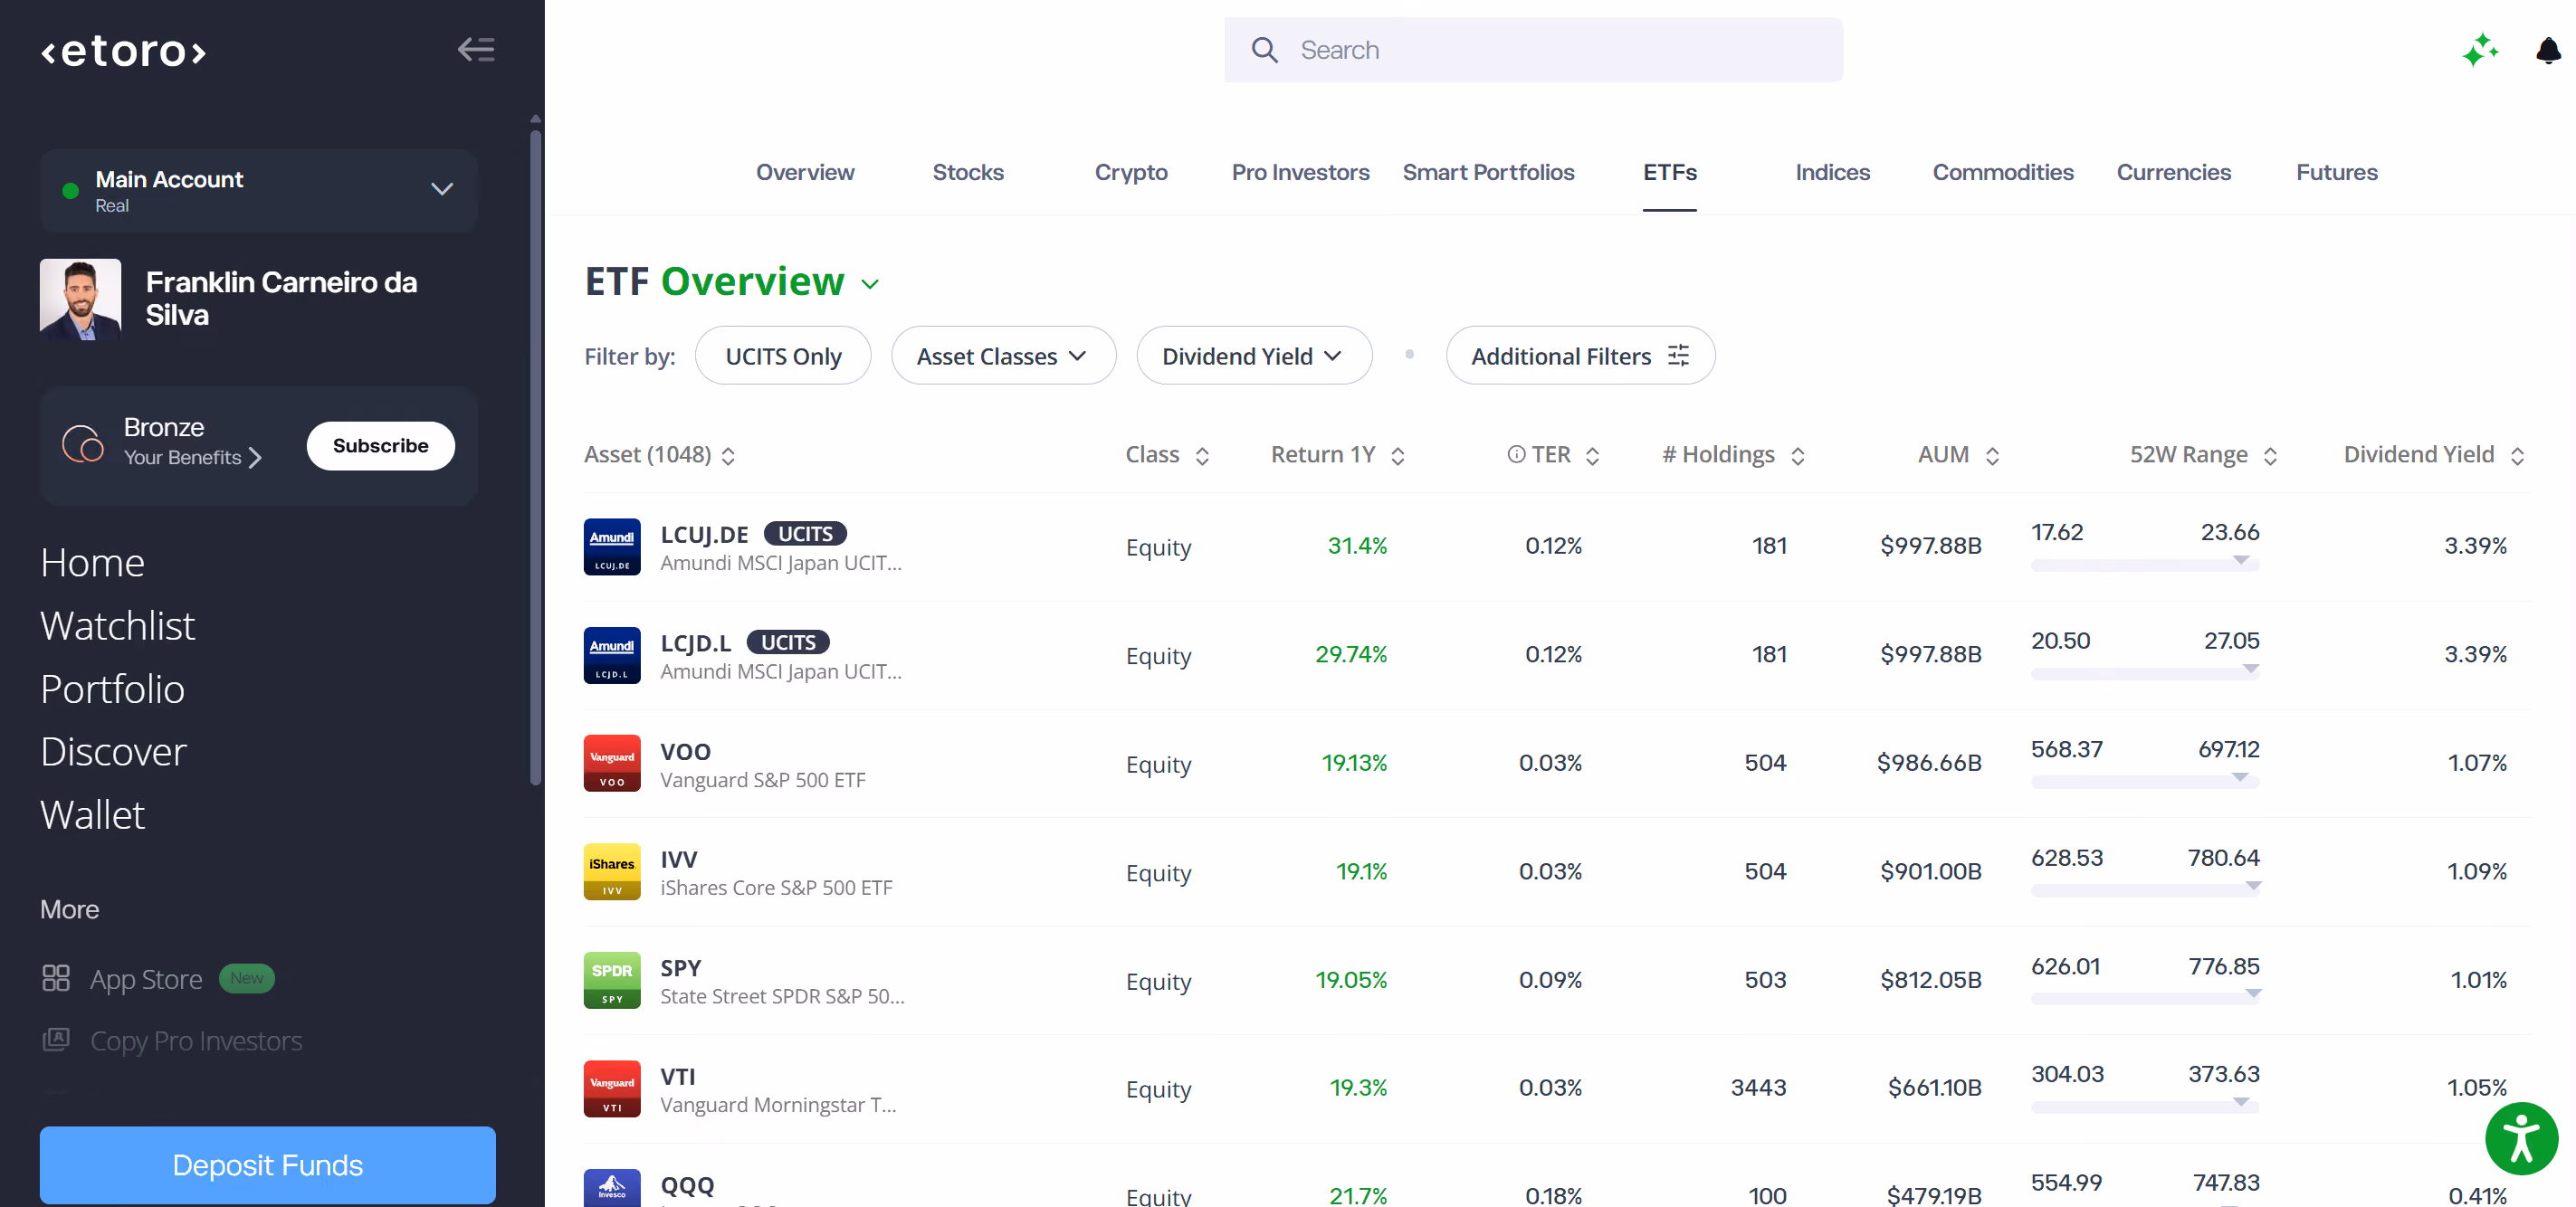Toggle the UCITS Only filter
This screenshot has height=1207, width=2576.
pos(783,356)
